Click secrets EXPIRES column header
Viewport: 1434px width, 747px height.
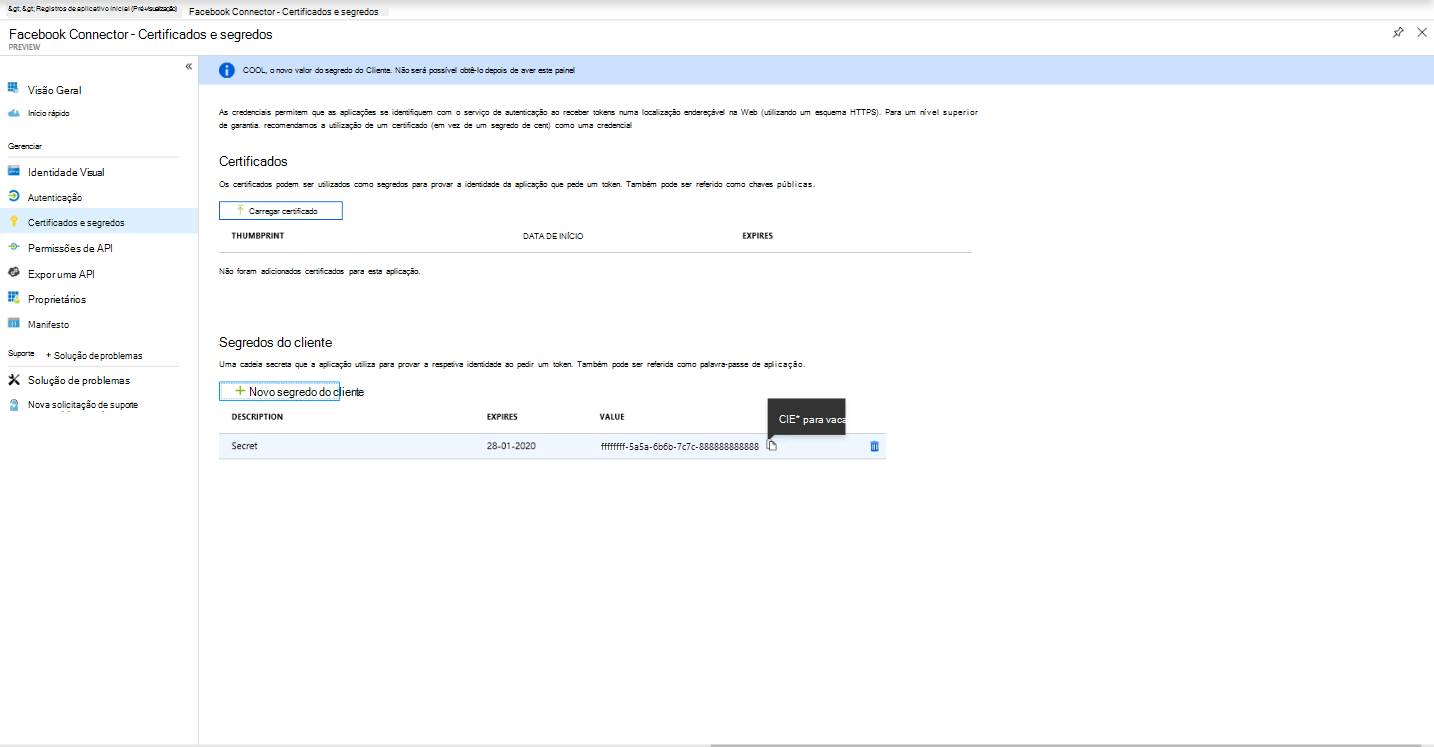(502, 417)
